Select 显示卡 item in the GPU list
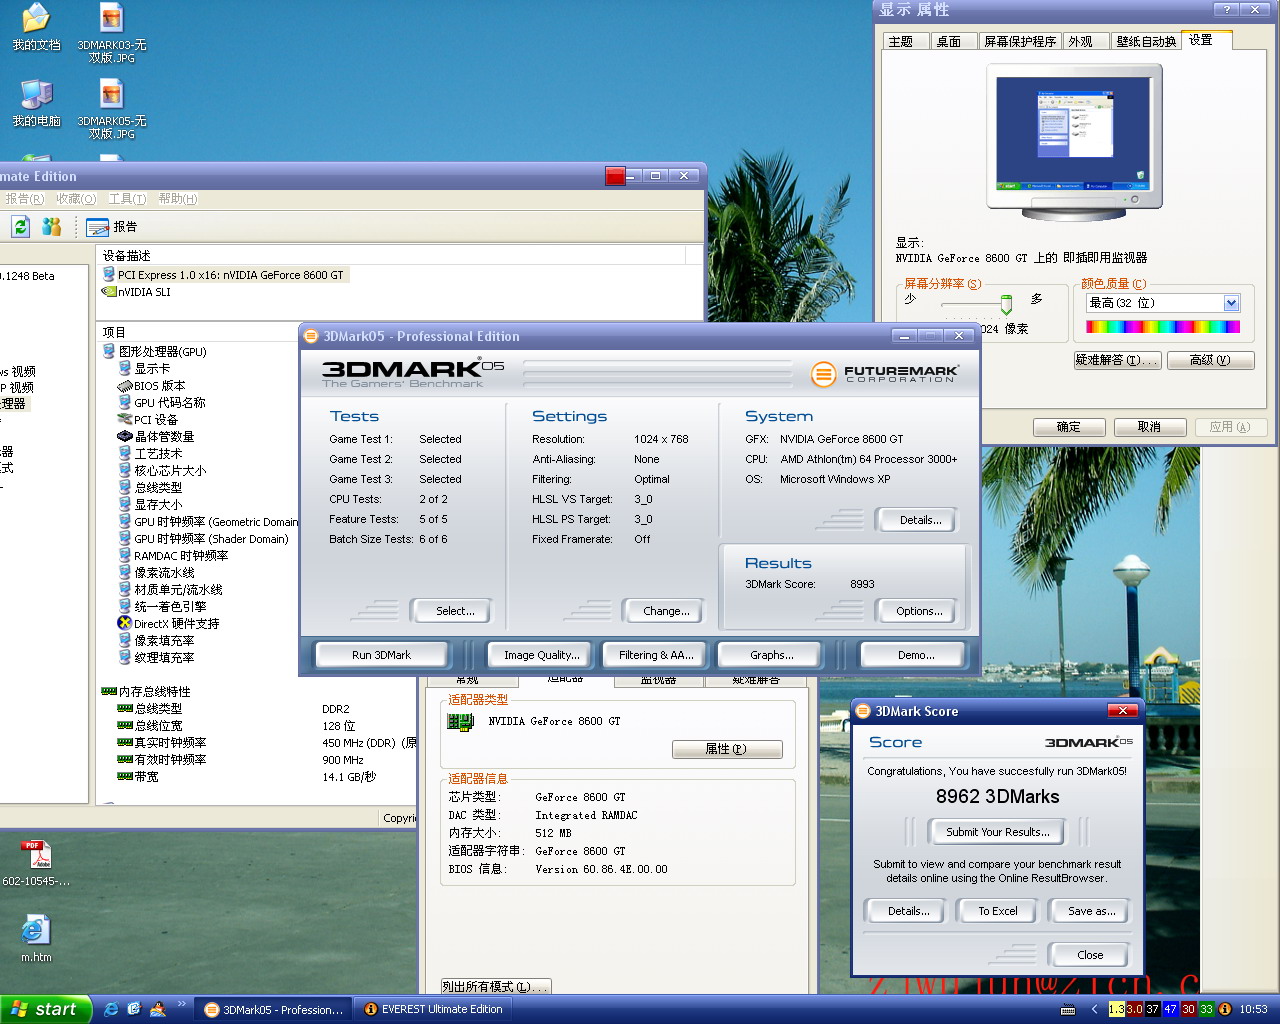Viewport: 1280px width, 1024px height. [152, 369]
